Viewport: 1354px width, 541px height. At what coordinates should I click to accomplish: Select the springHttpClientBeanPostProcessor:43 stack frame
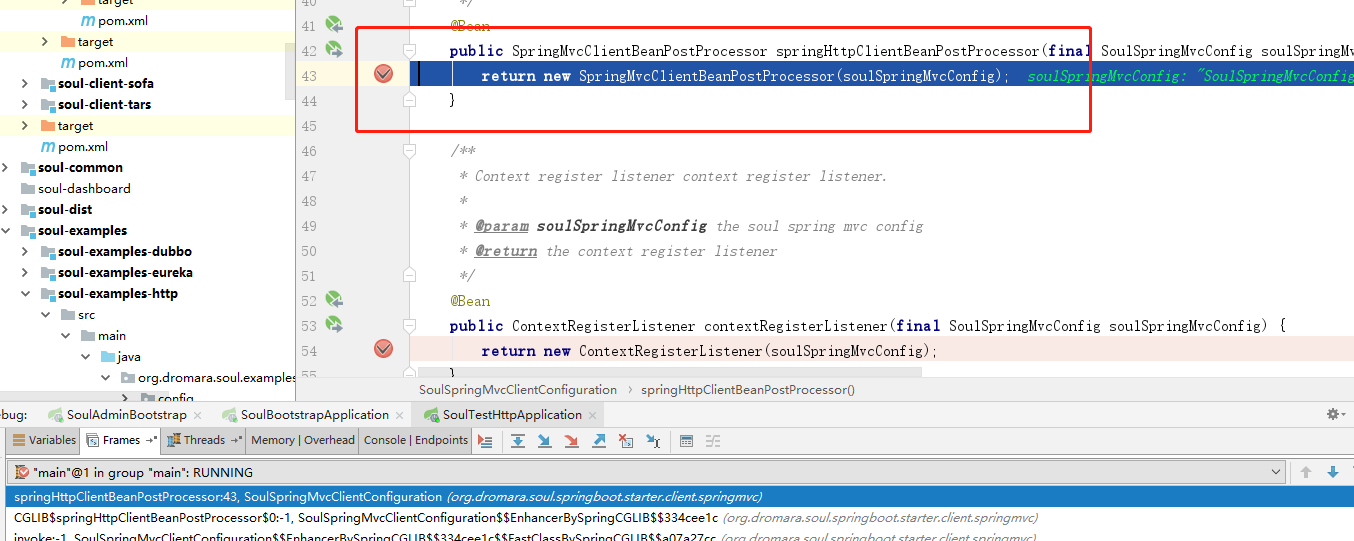point(677,497)
